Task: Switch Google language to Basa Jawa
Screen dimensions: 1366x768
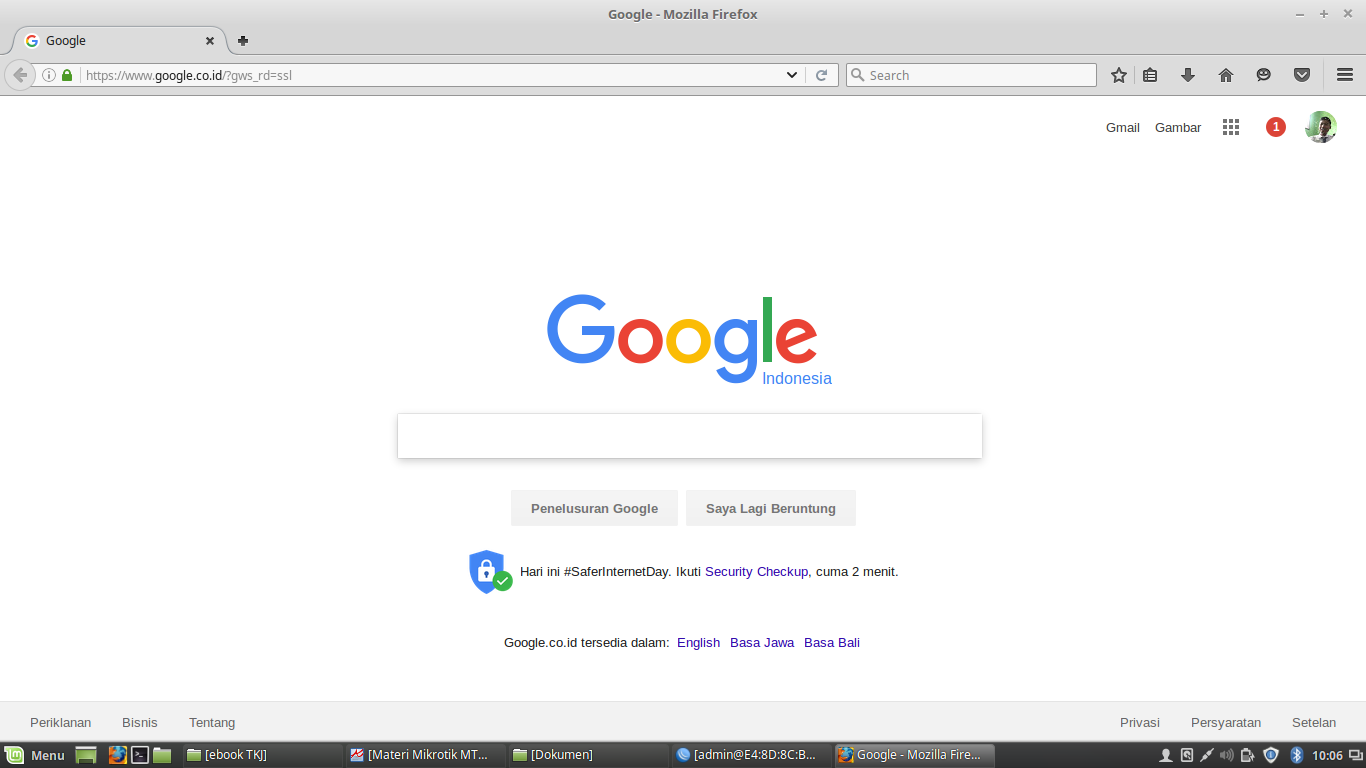Action: pos(762,643)
